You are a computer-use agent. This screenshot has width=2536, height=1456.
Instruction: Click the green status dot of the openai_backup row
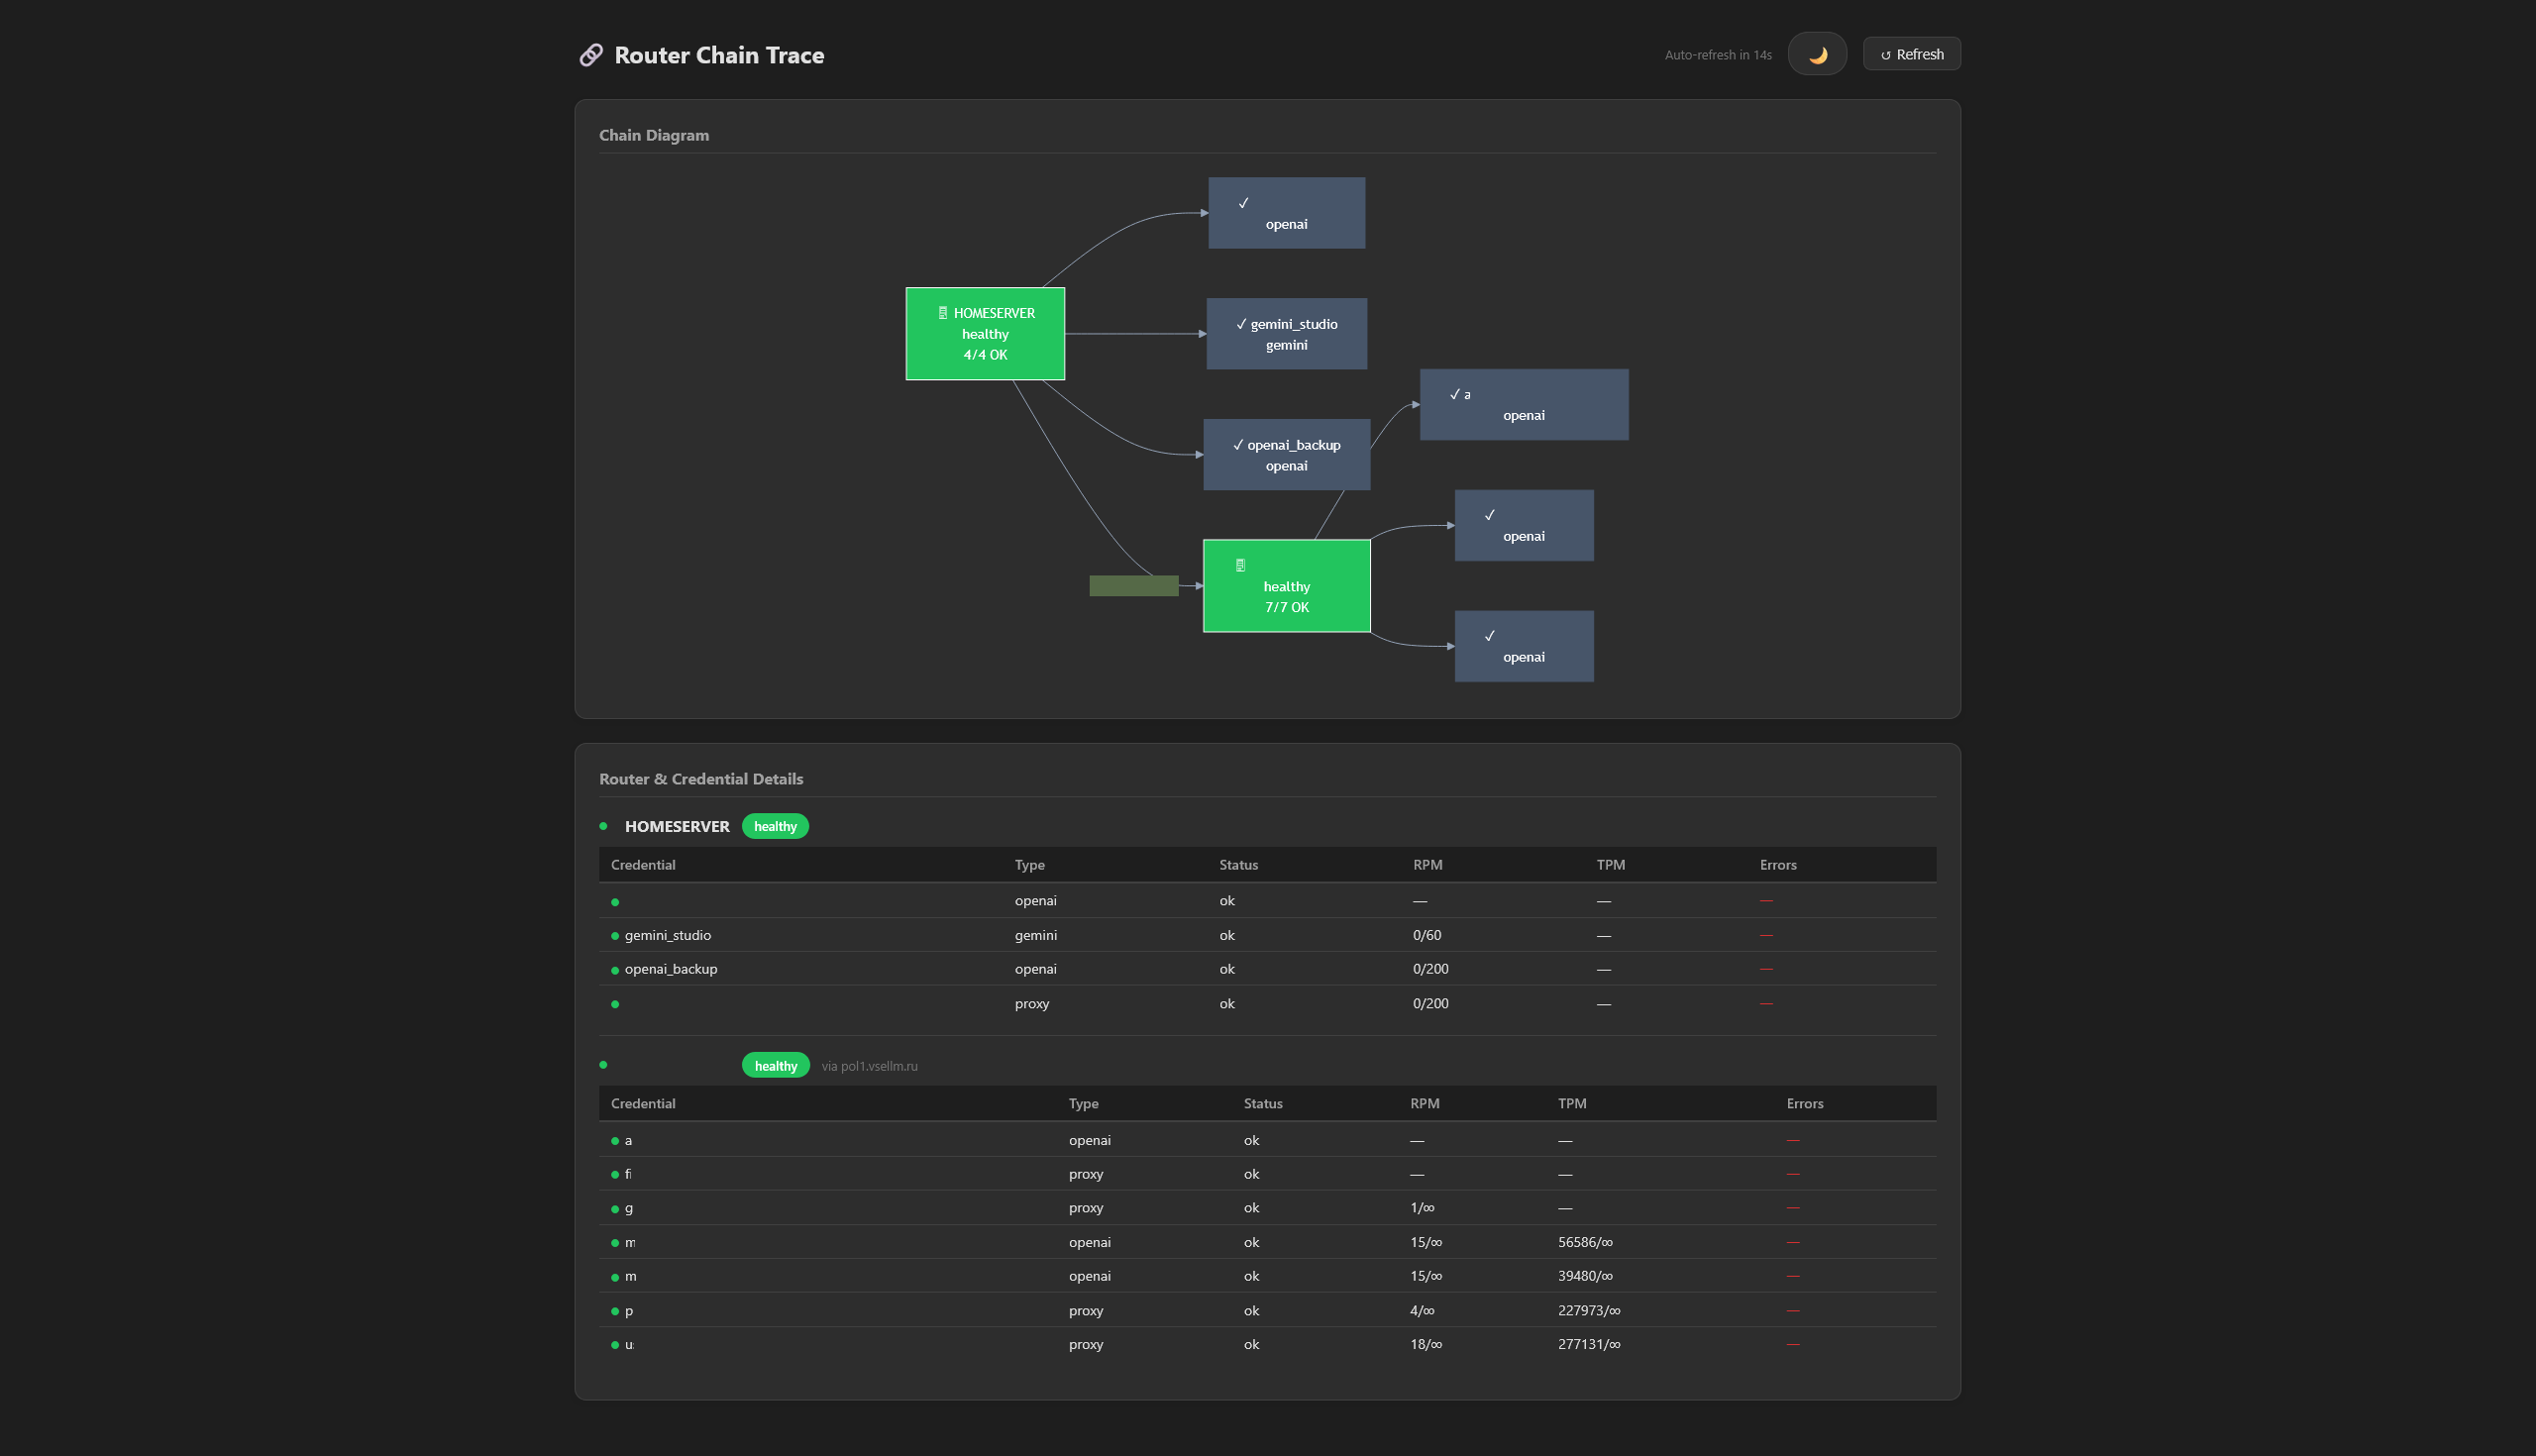(615, 970)
